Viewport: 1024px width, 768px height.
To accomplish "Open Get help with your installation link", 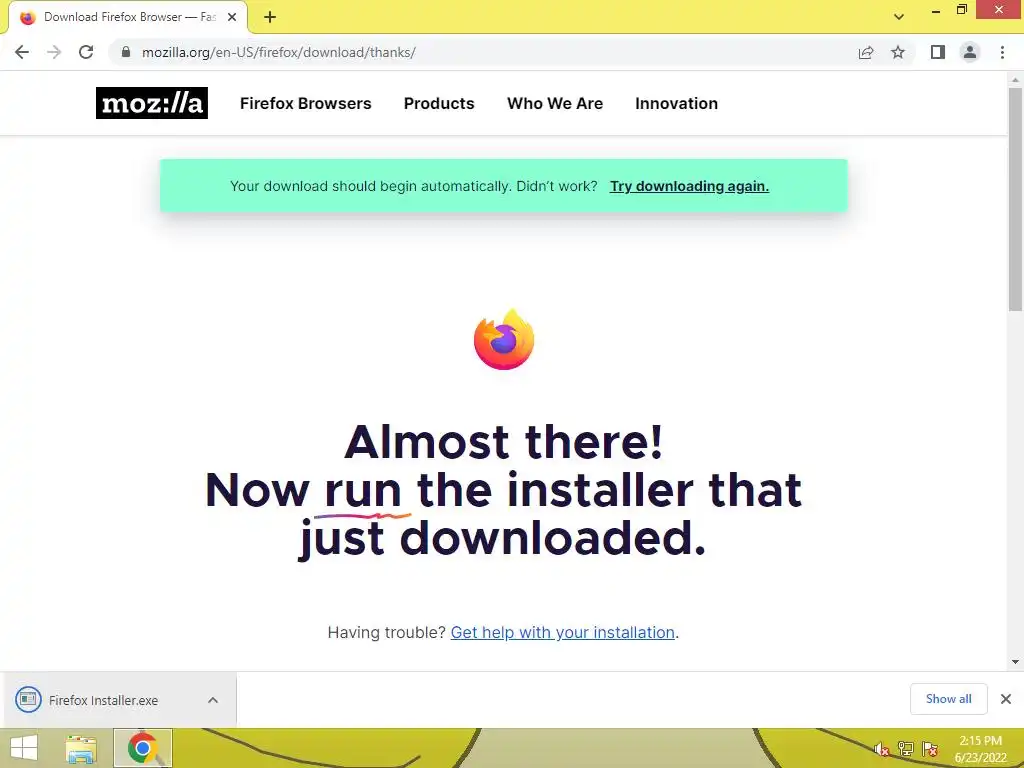I will [x=562, y=632].
